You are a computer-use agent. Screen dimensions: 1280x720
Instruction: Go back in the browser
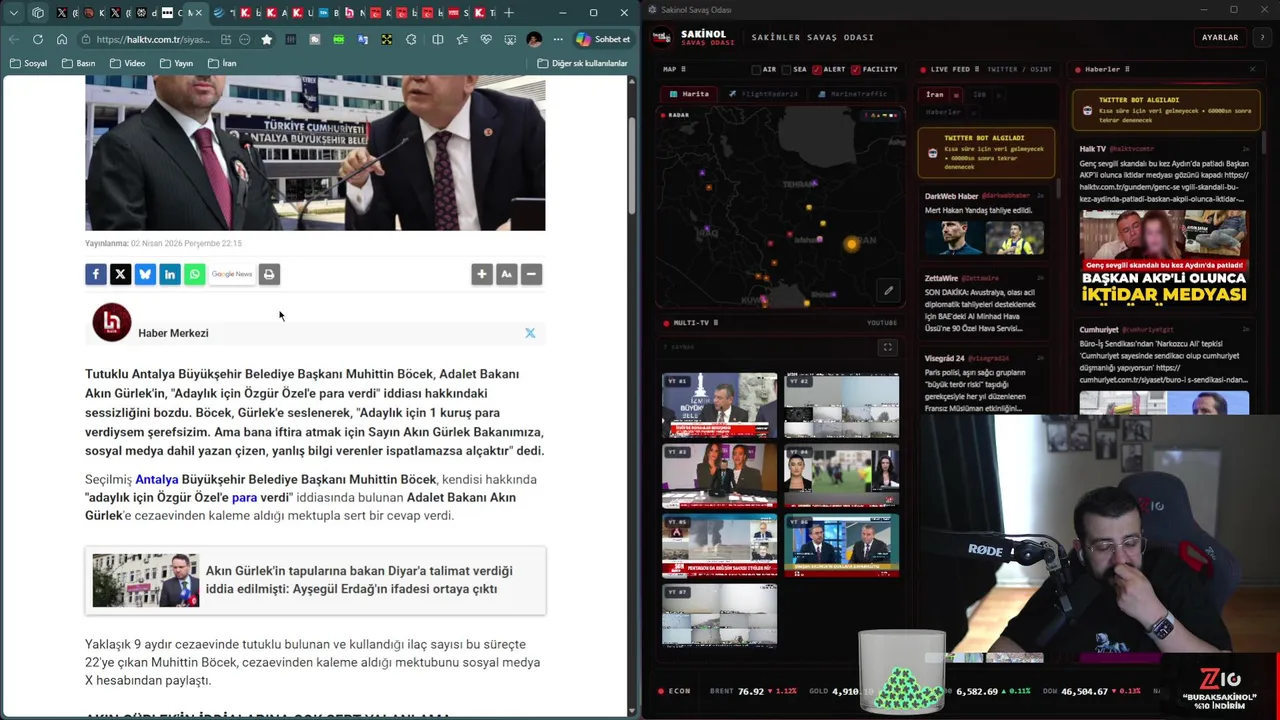(14, 39)
